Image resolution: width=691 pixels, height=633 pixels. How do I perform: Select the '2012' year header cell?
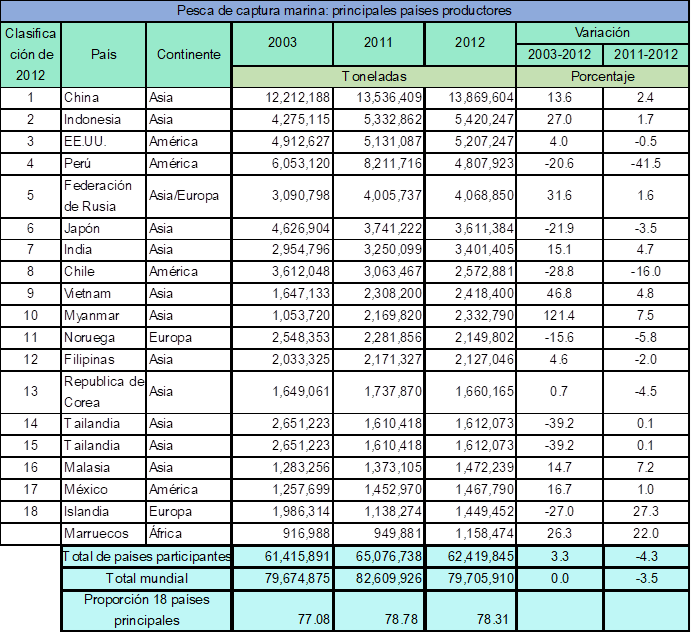pos(470,43)
